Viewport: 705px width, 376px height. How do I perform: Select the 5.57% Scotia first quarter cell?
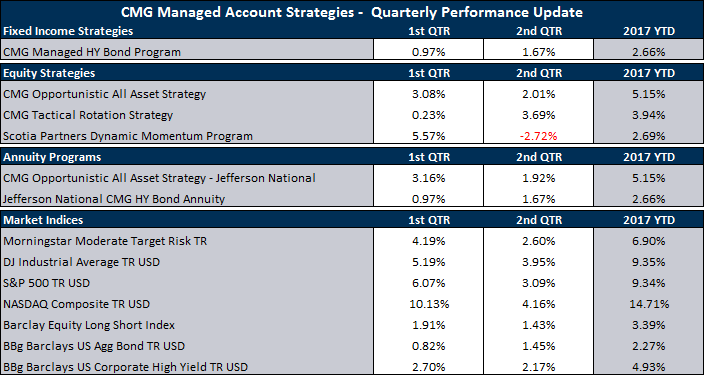pyautogui.click(x=428, y=136)
